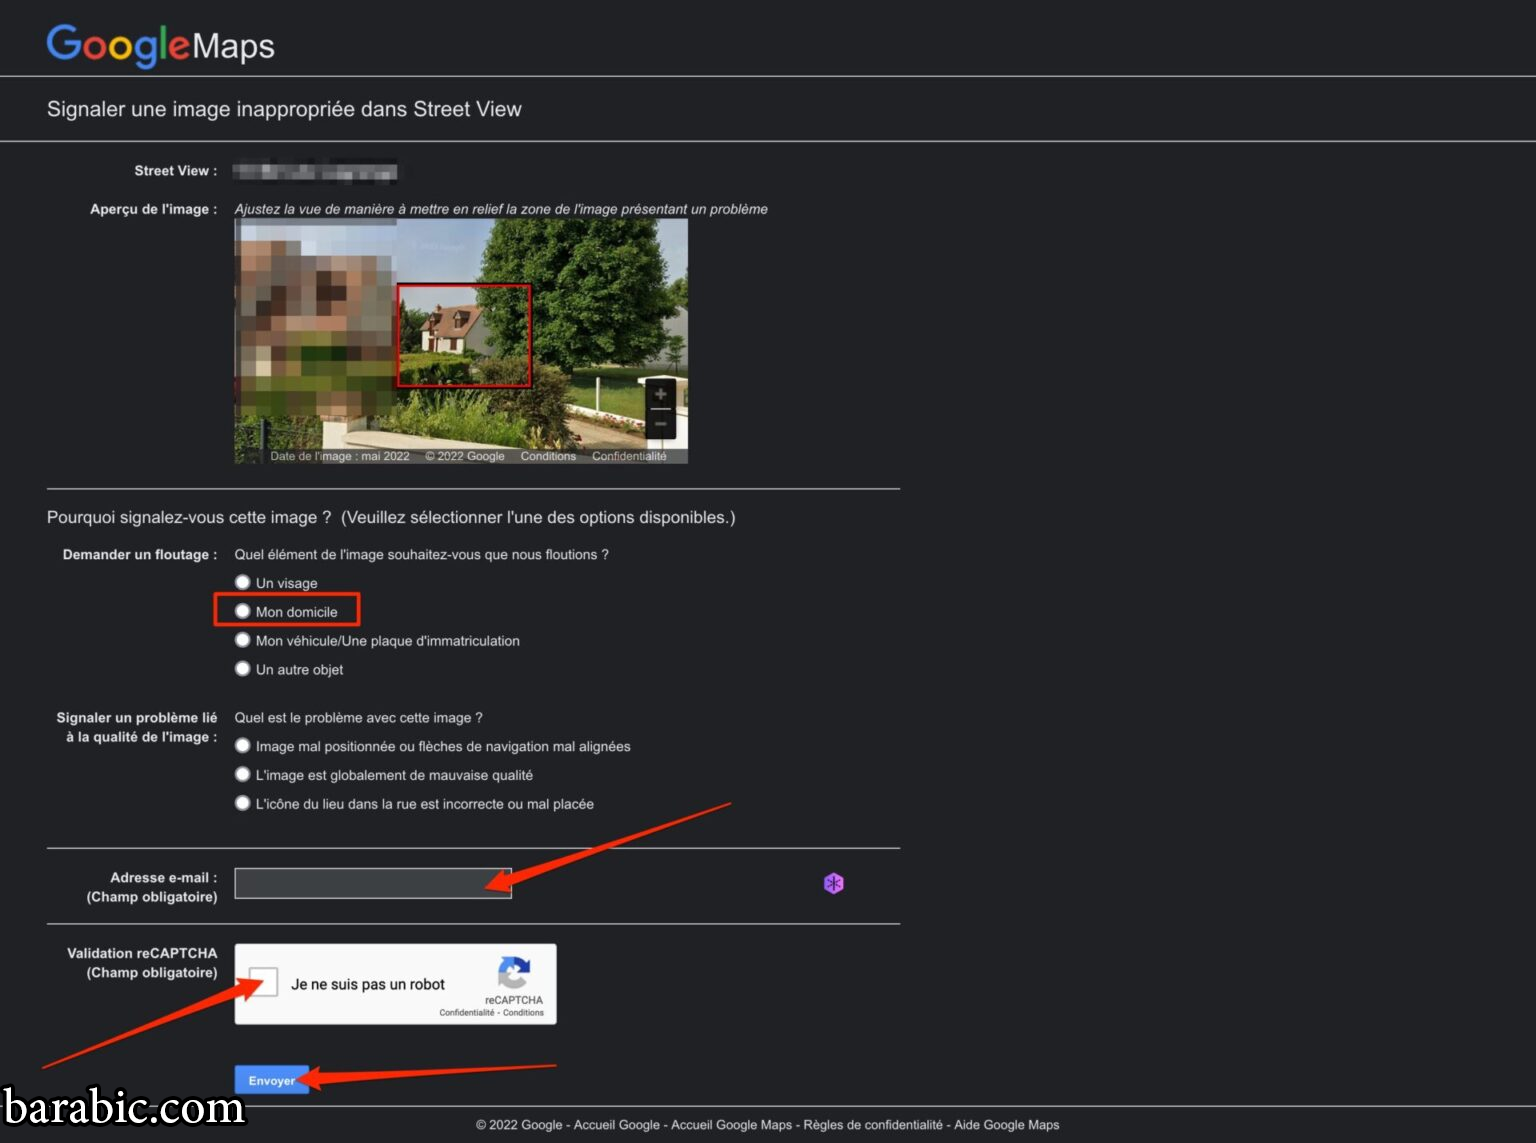Choose 'Image mal positionnée' radio option
1536x1143 pixels.
[x=242, y=746]
